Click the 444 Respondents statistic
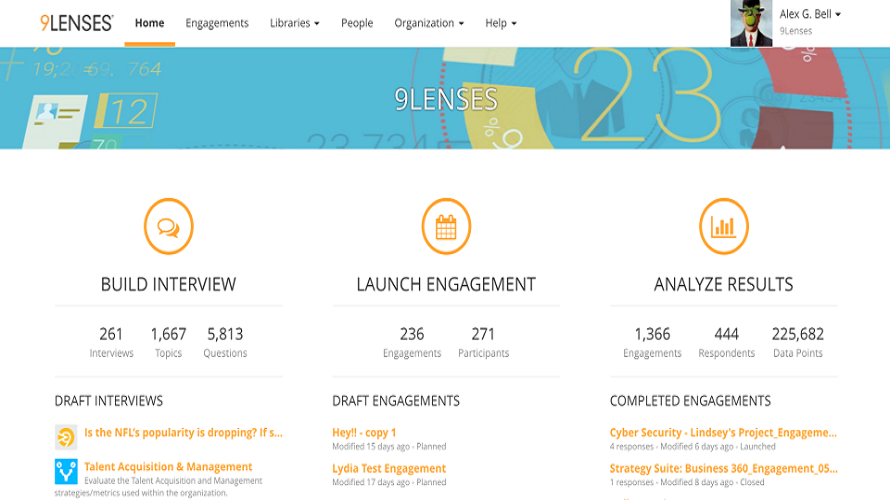The height and width of the screenshot is (500, 890). pyautogui.click(x=727, y=342)
